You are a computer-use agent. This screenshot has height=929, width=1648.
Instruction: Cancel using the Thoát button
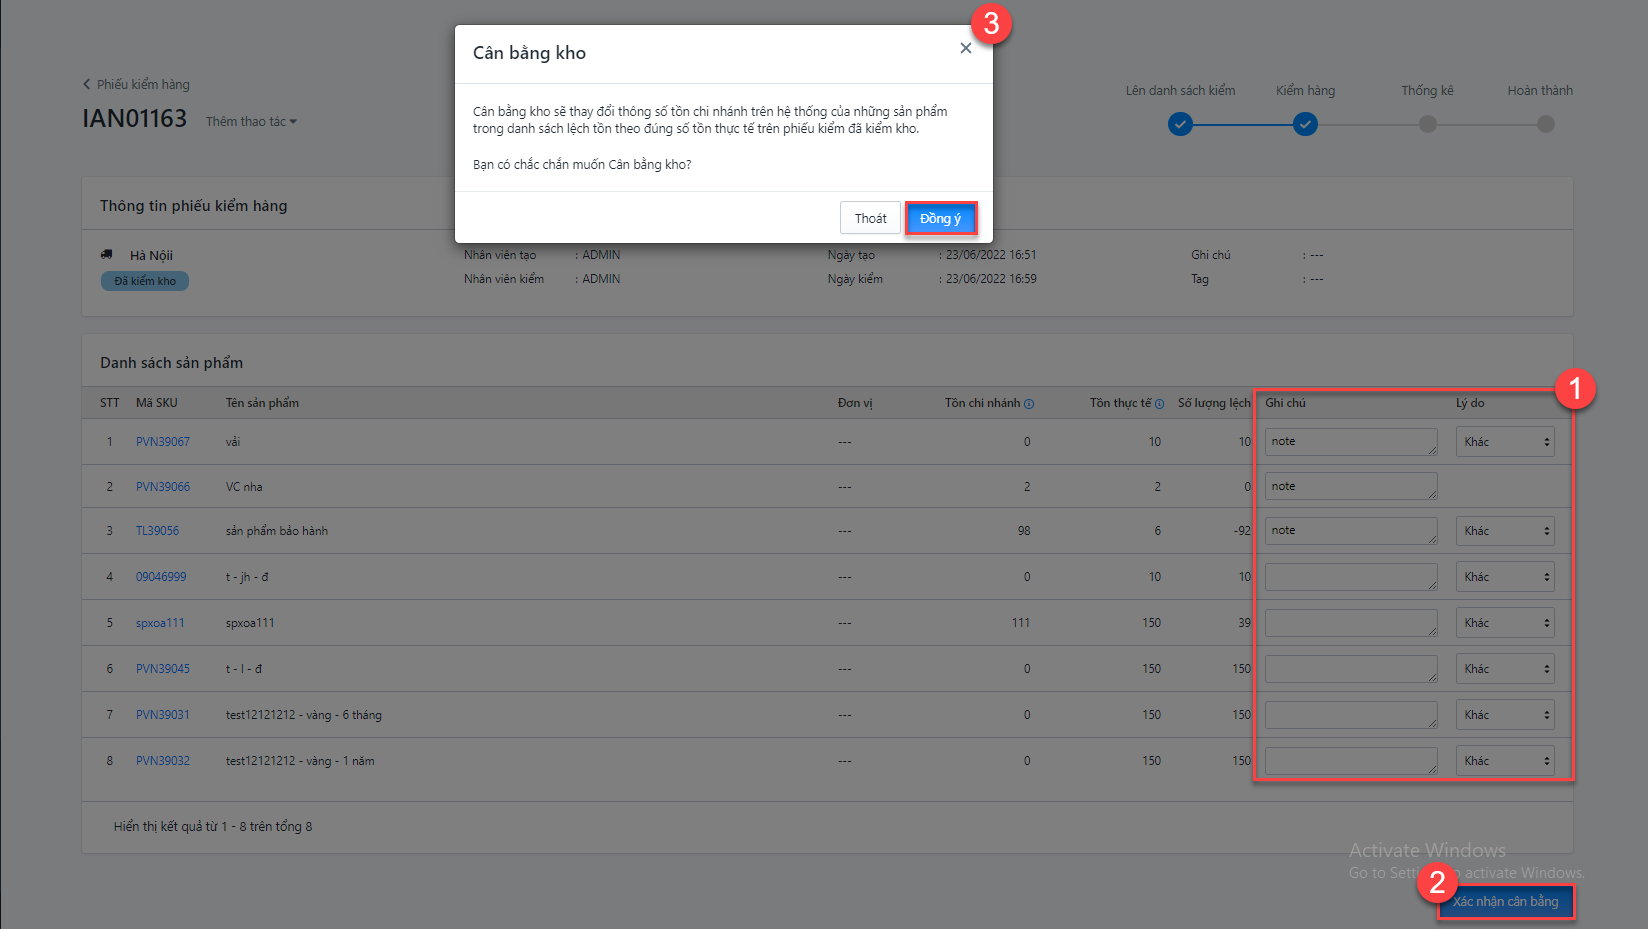(870, 218)
